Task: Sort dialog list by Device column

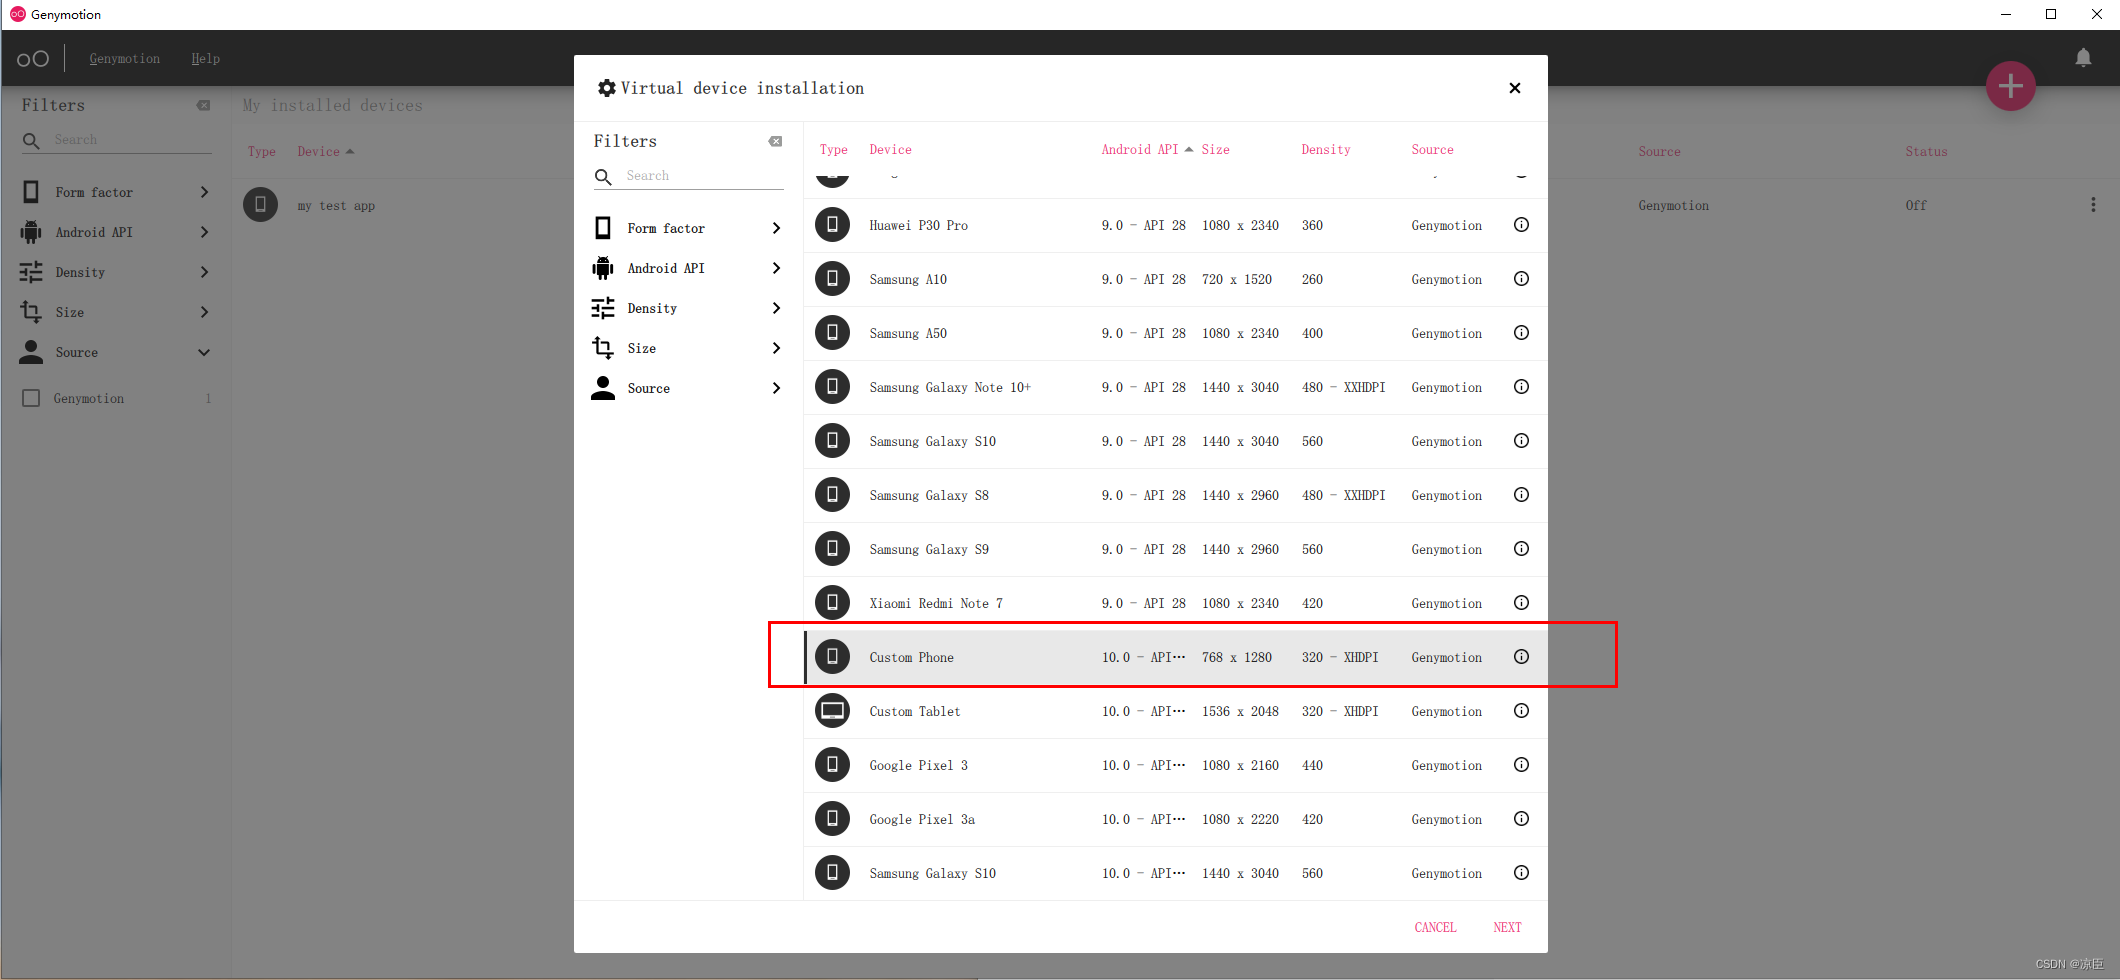Action: click(x=890, y=150)
